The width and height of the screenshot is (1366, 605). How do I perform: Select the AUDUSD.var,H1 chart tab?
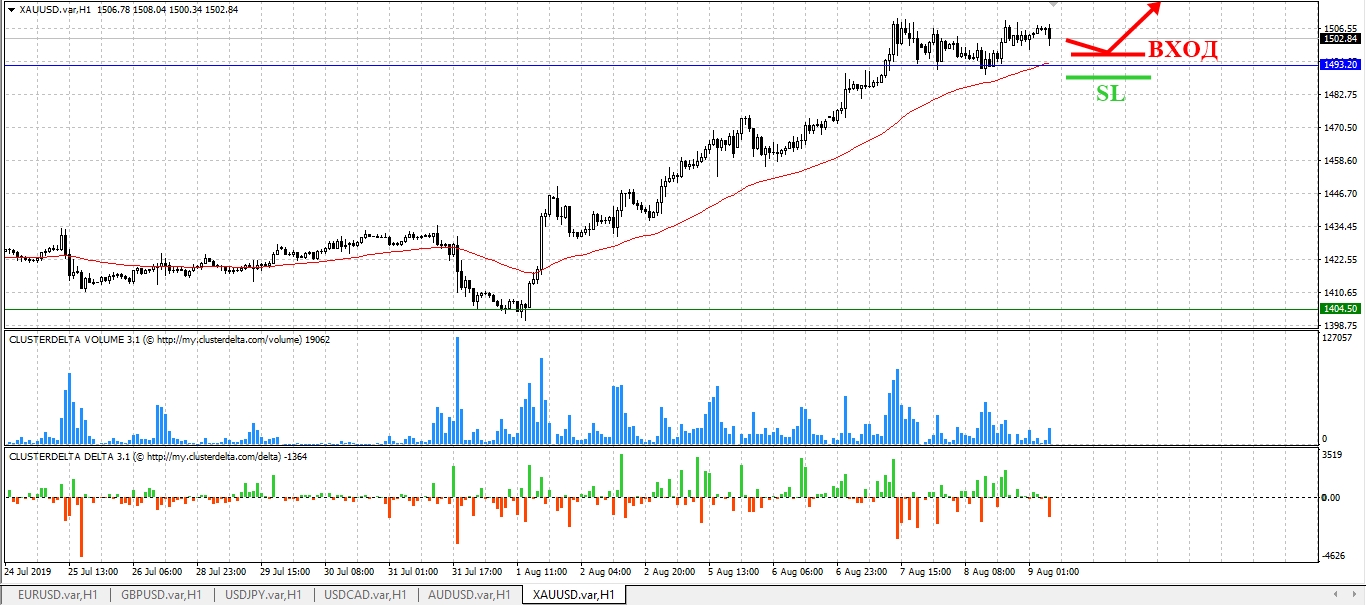(469, 595)
